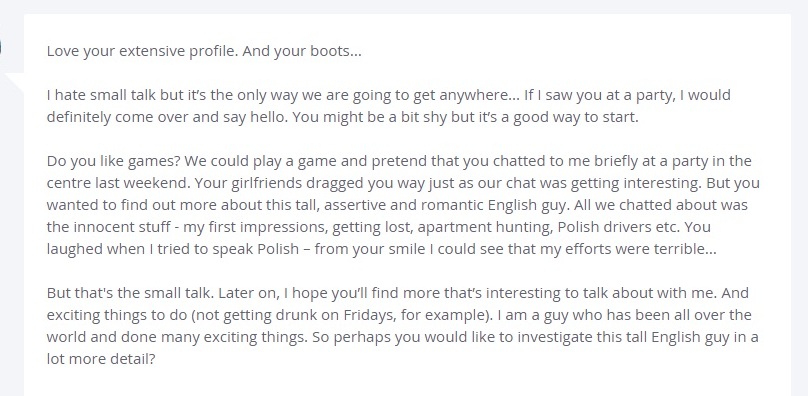Viewport: 808px width, 396px height.
Task: Click the phrase 'definitely come over and say hello'
Action: click(167, 118)
